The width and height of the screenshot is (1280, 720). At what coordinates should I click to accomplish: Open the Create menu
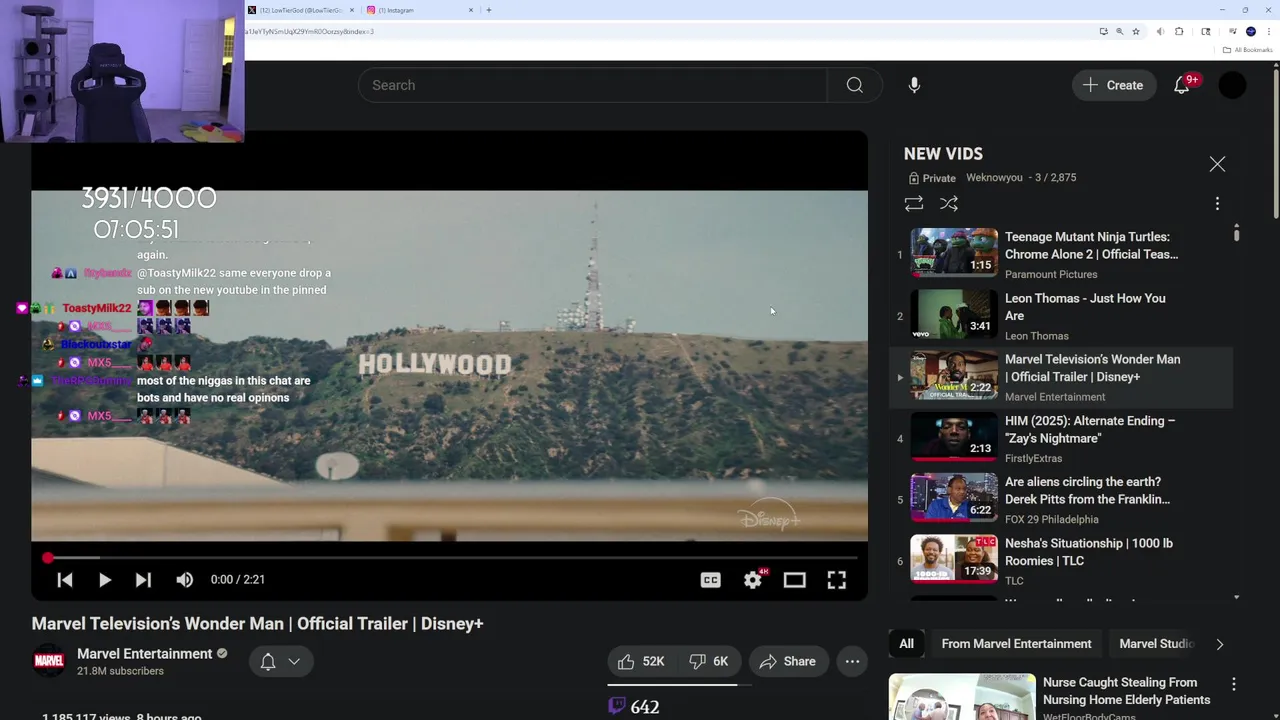point(1113,85)
